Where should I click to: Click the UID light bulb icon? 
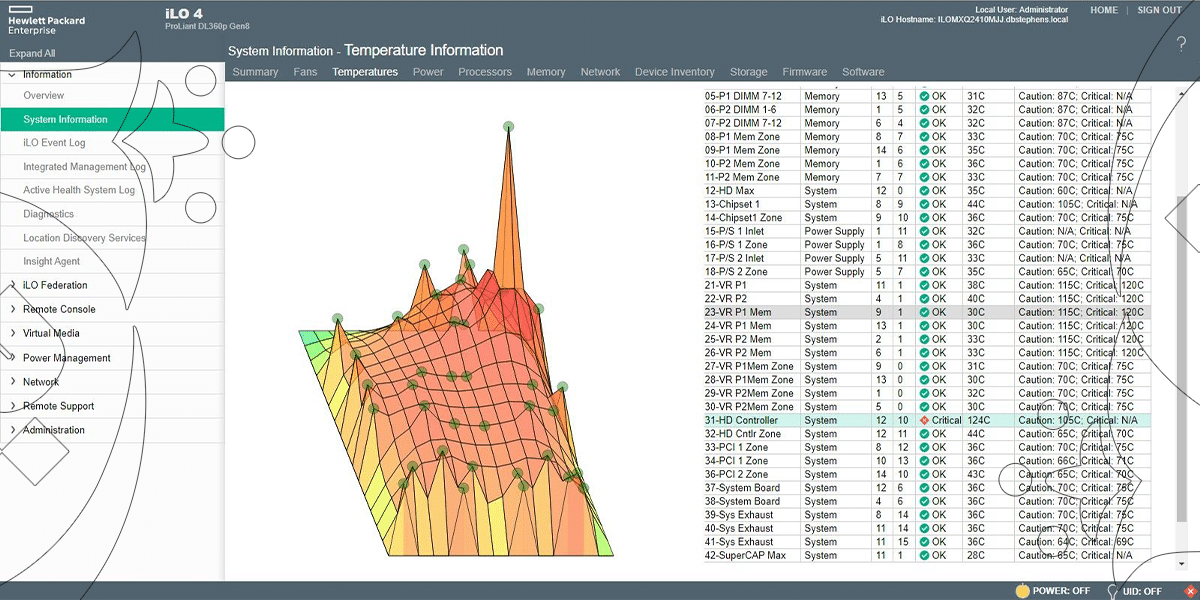[x=1111, y=591]
